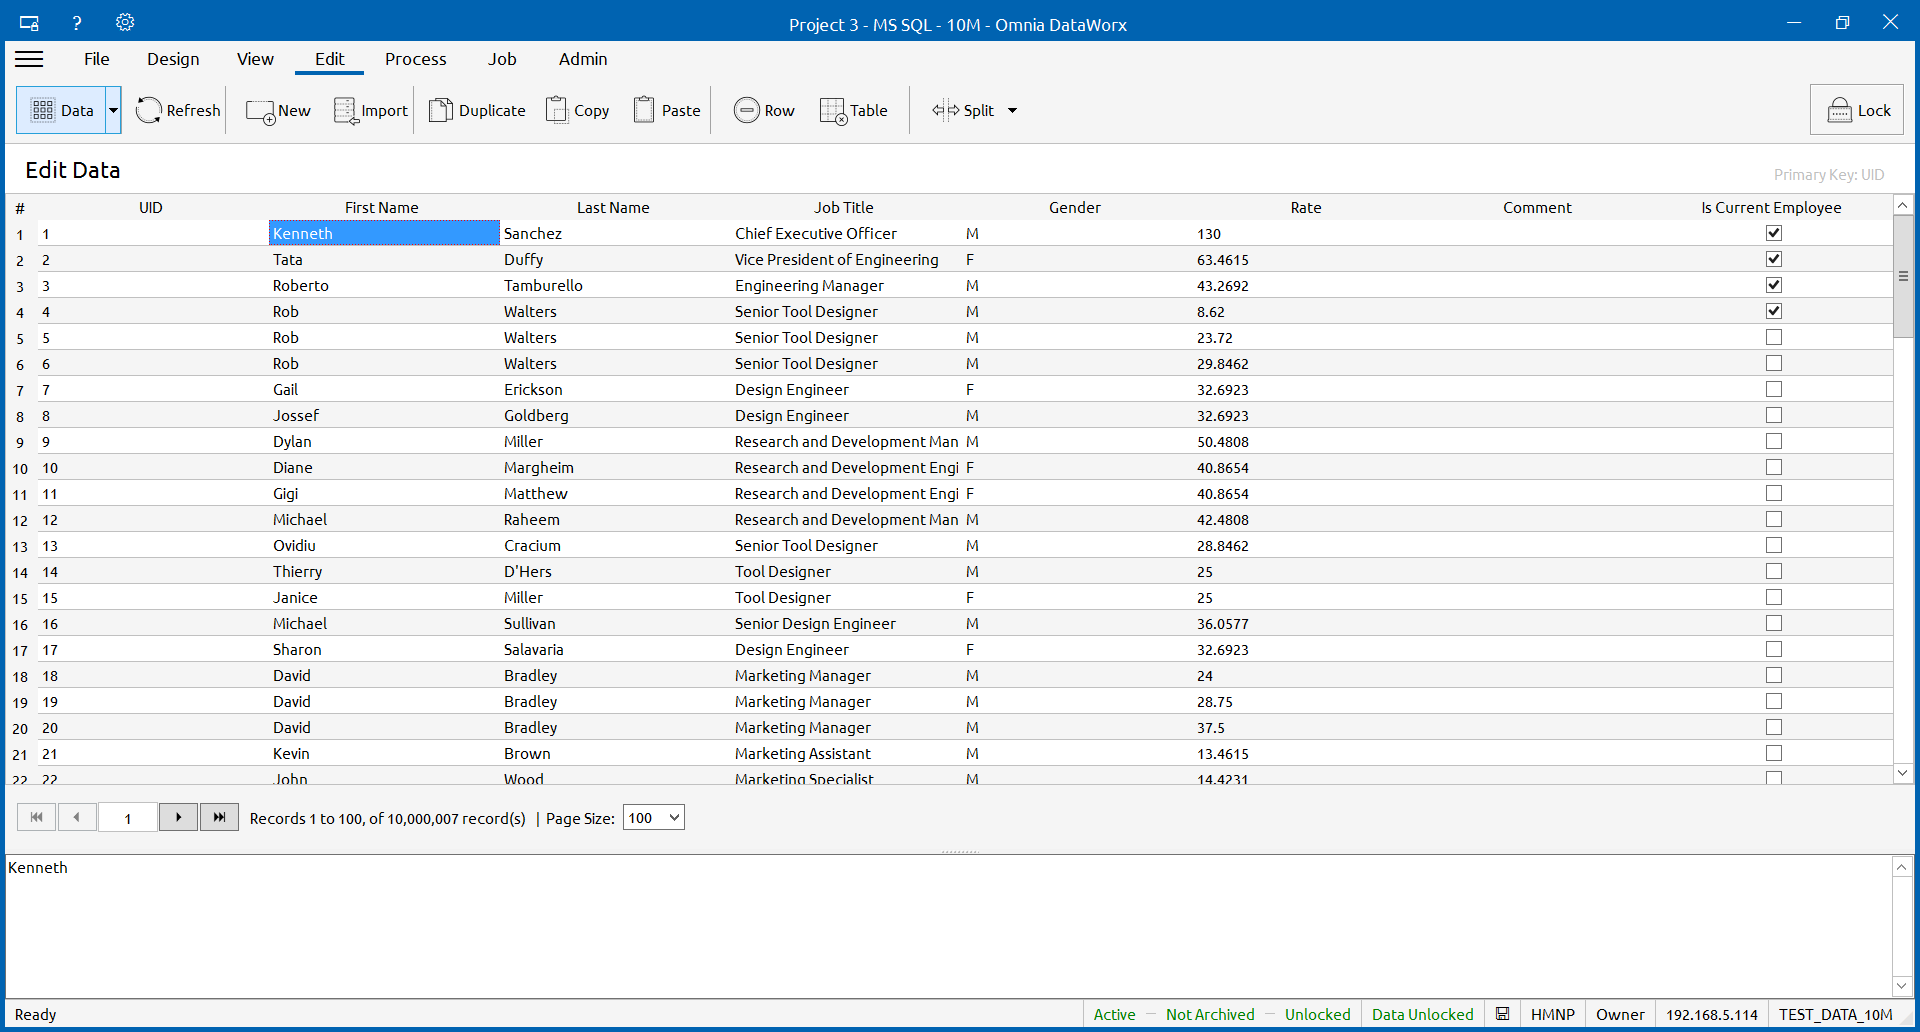This screenshot has width=1920, height=1032.
Task: Open the Design menu
Action: (173, 59)
